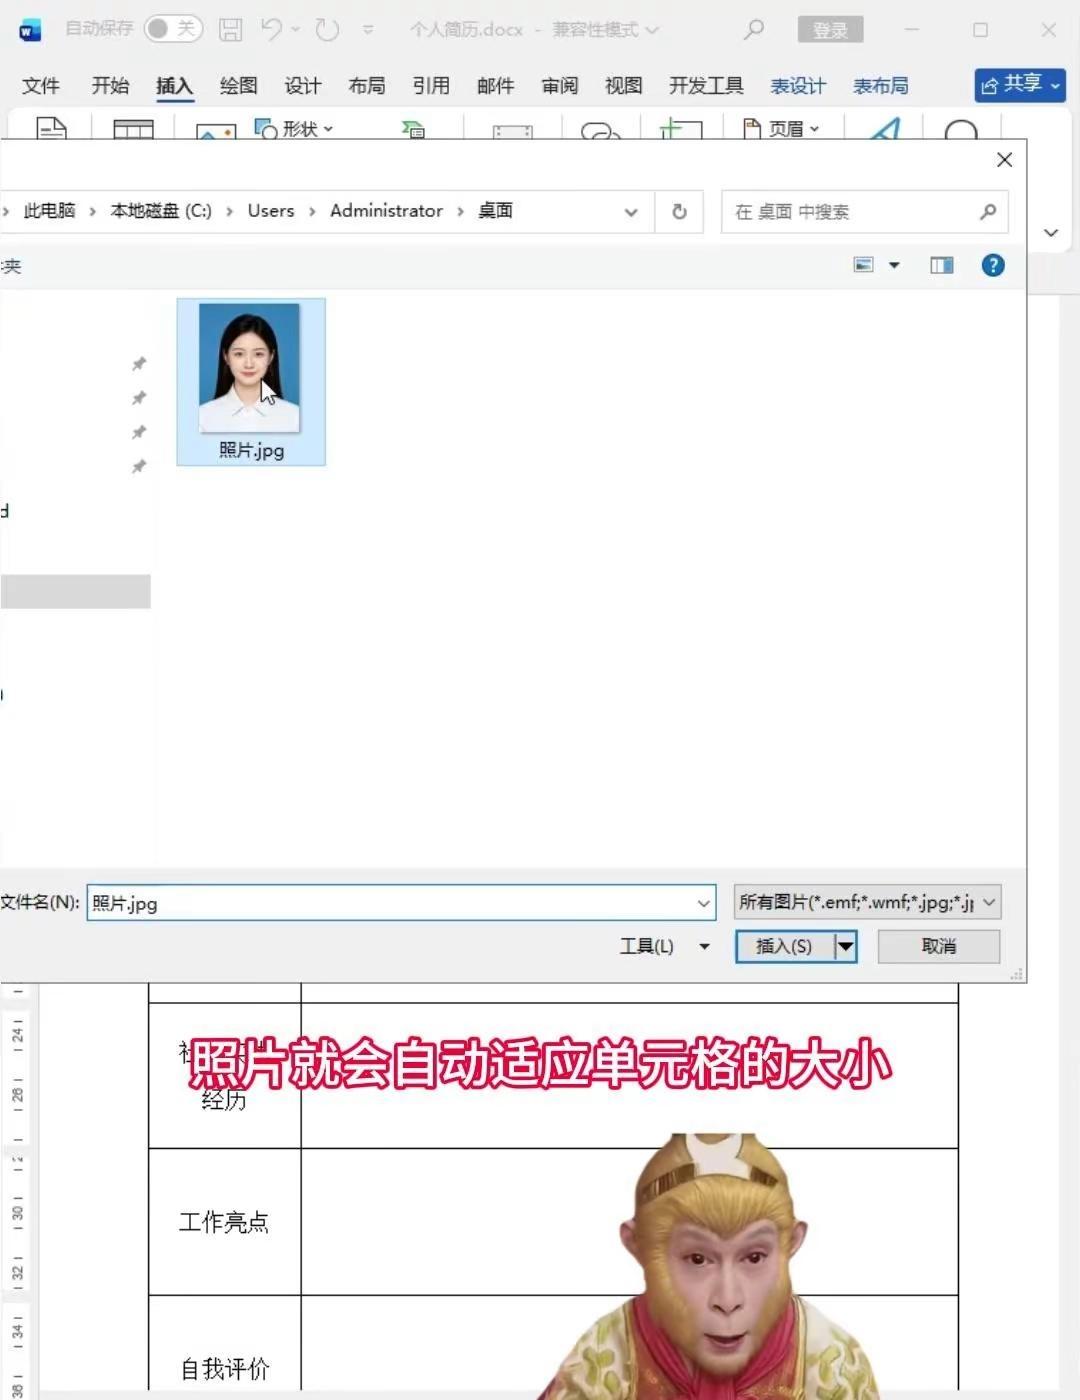This screenshot has width=1080, height=1400.
Task: Open the Undo history dropdown arrow
Action: tap(295, 30)
